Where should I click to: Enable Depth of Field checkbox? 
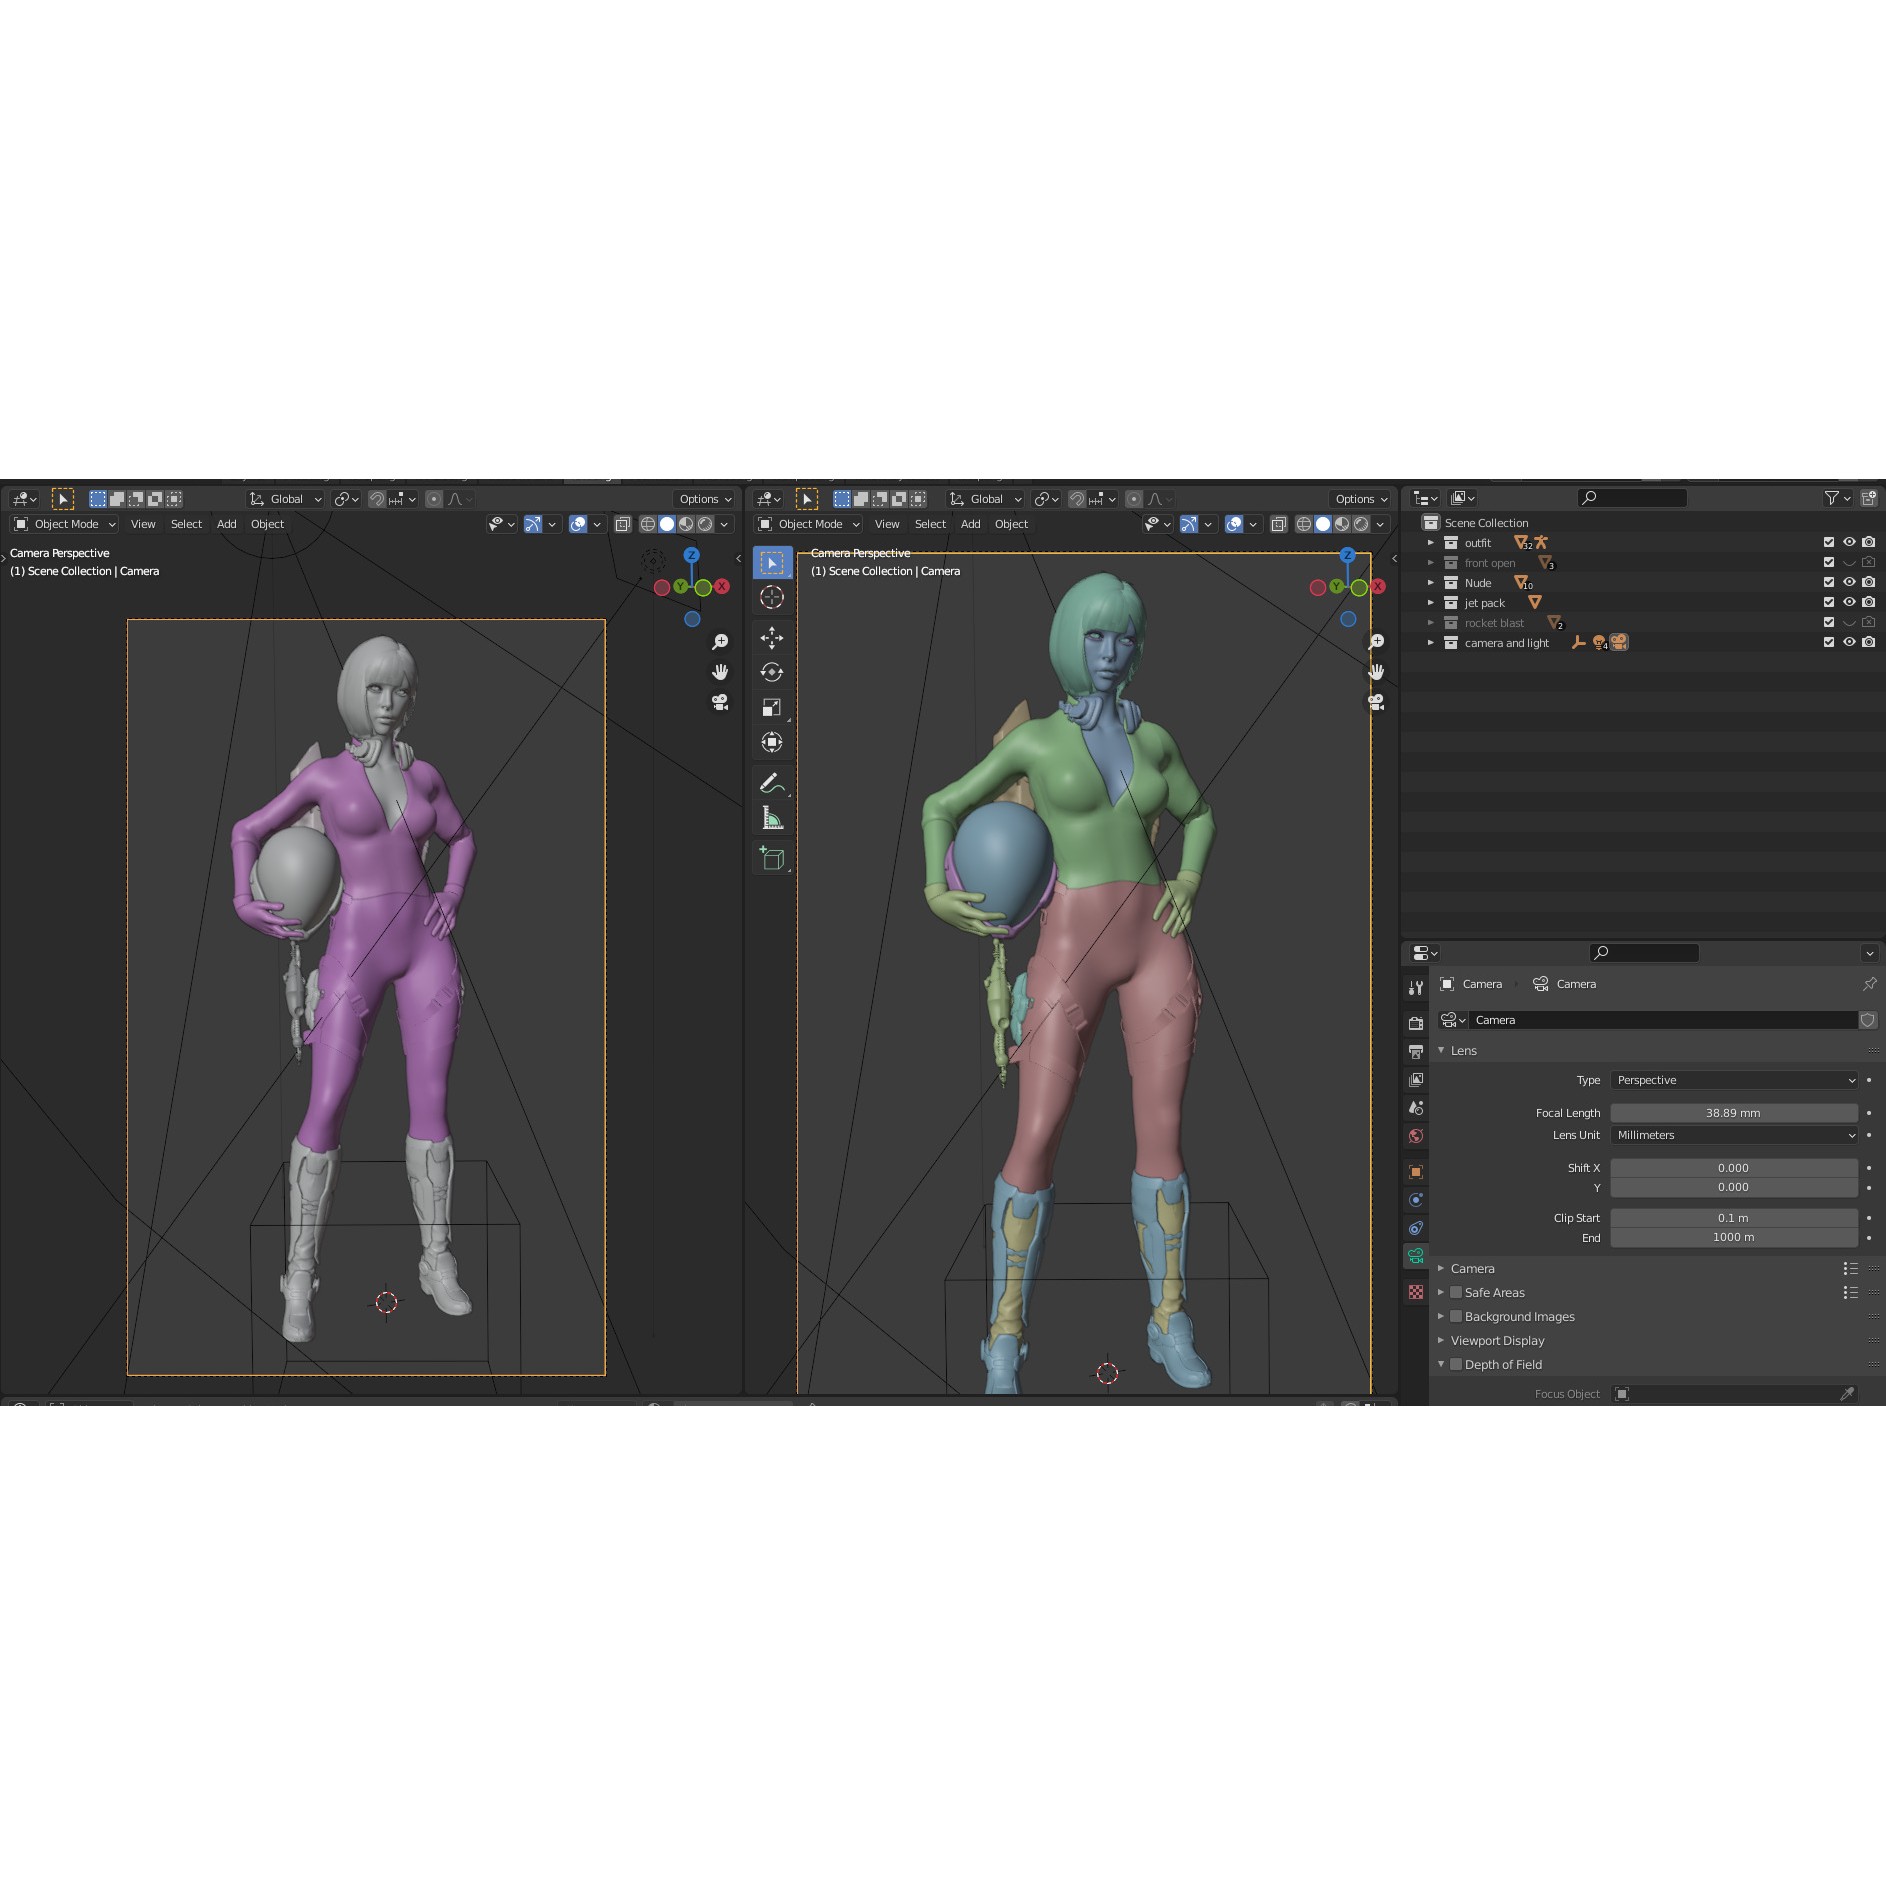pos(1456,1364)
